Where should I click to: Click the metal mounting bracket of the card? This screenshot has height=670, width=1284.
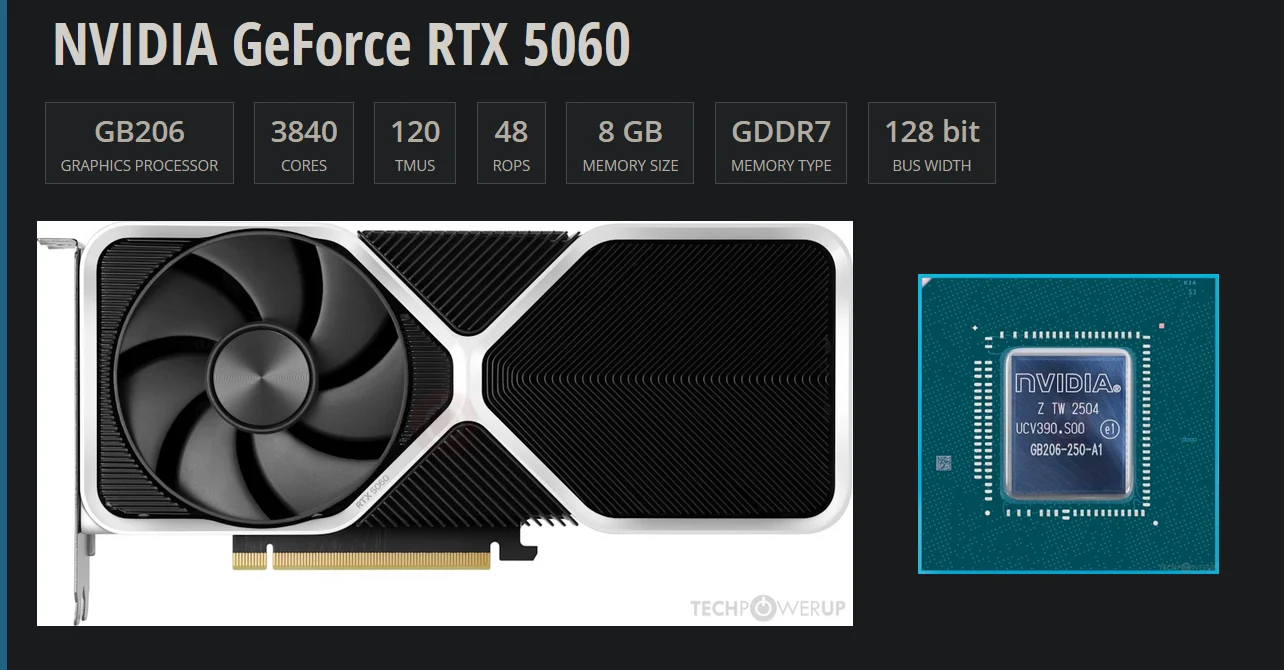tap(66, 420)
